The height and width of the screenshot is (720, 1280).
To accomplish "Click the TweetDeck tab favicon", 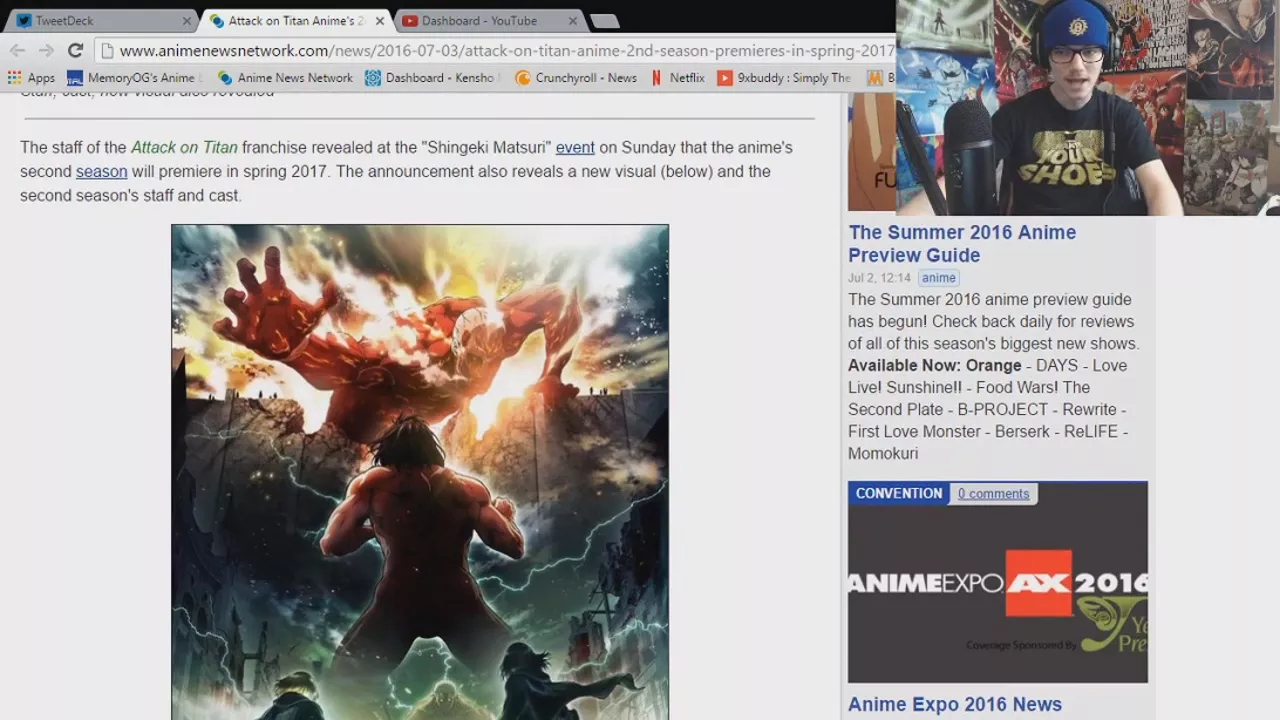I will (x=24, y=21).
